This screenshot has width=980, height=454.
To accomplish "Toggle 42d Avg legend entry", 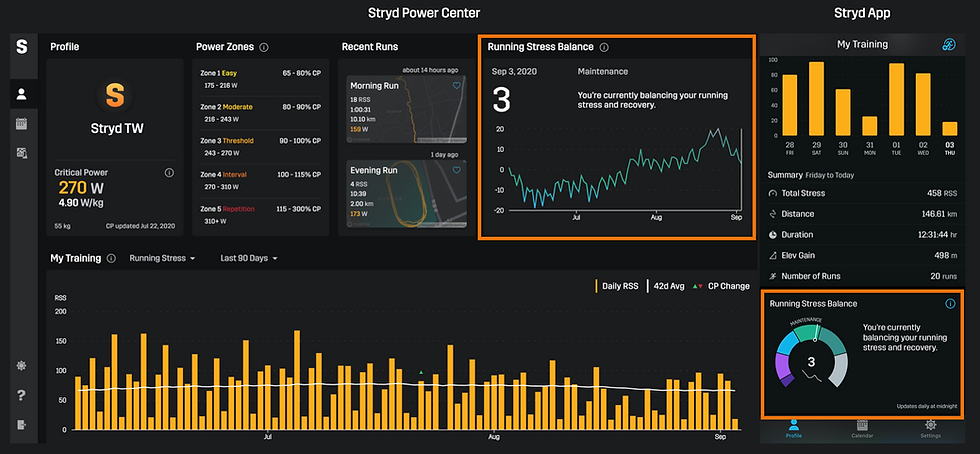I will [666, 286].
